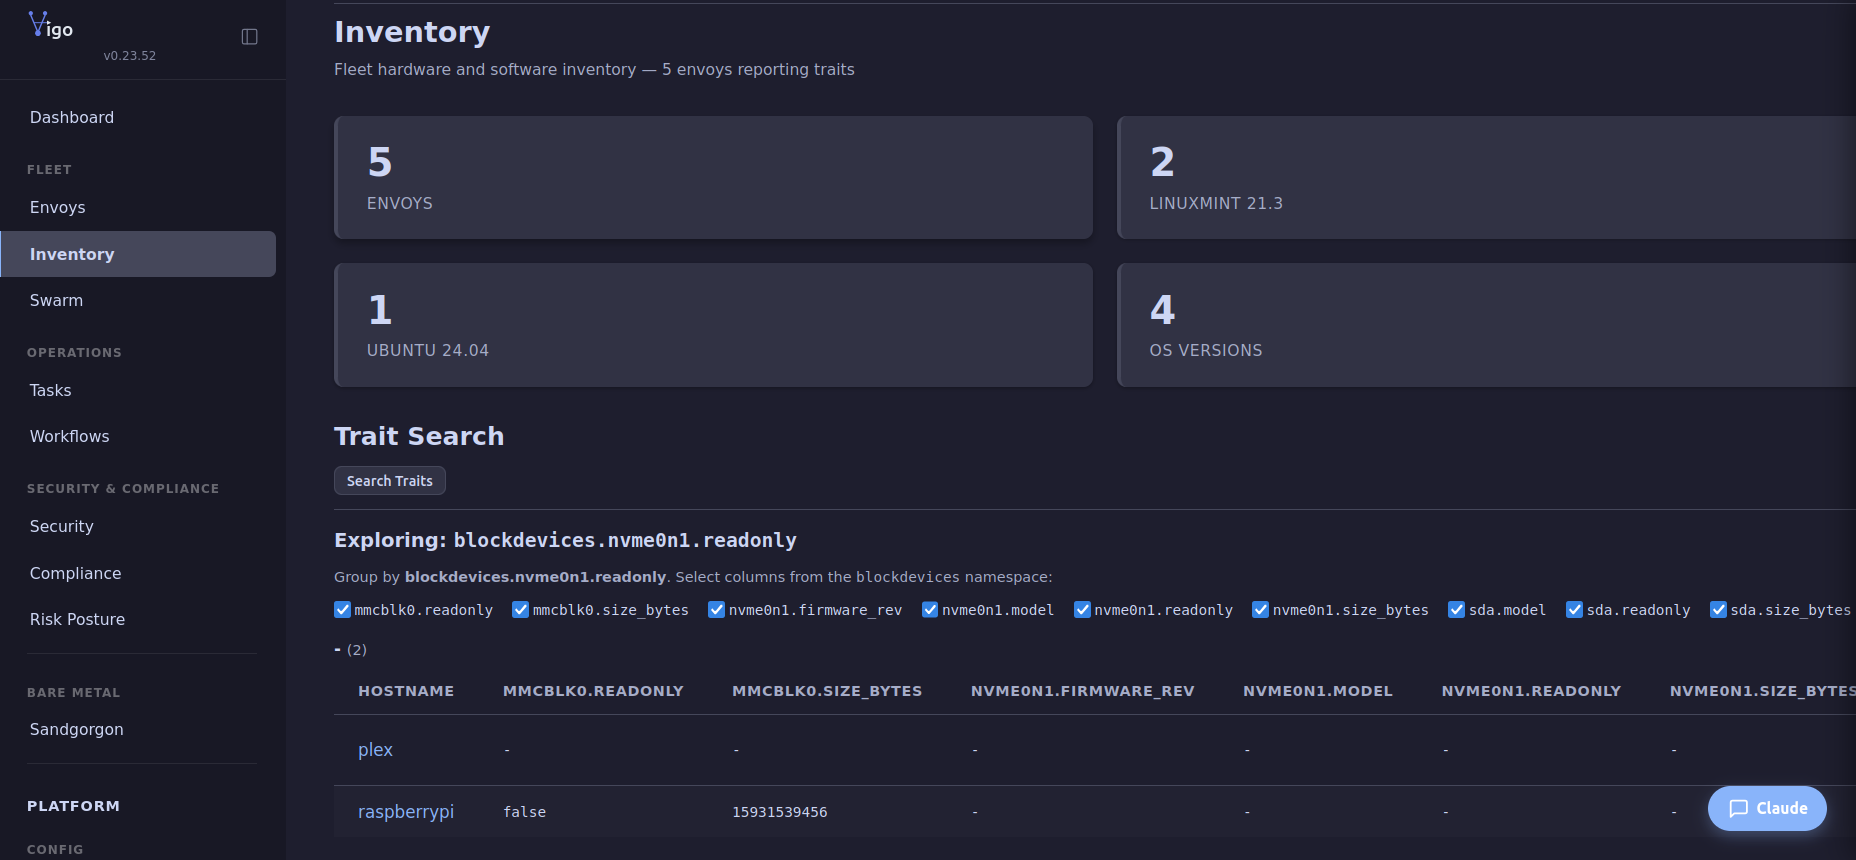The image size is (1856, 860).
Task: Open the Swarm page
Action: point(56,301)
